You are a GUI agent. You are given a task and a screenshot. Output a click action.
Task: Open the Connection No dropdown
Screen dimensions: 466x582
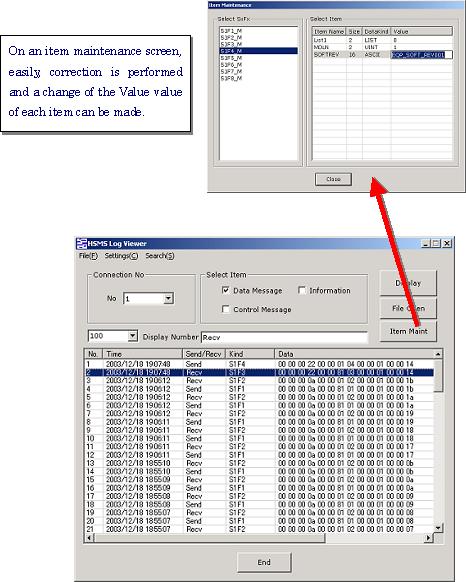click(x=168, y=298)
